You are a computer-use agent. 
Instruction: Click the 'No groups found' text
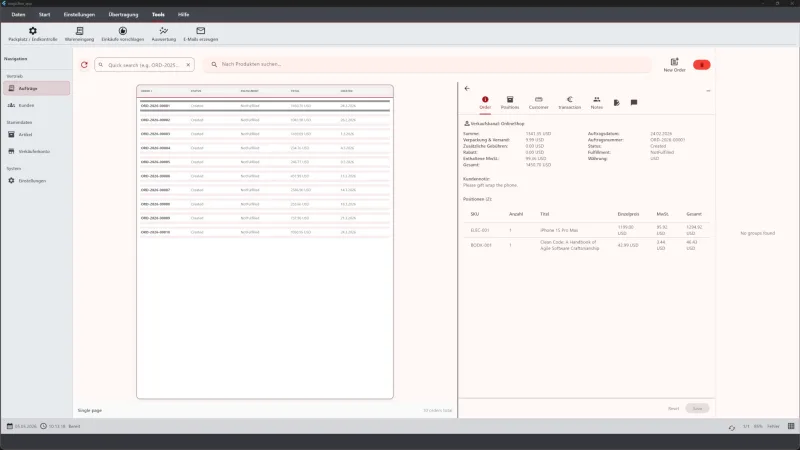tap(757, 233)
